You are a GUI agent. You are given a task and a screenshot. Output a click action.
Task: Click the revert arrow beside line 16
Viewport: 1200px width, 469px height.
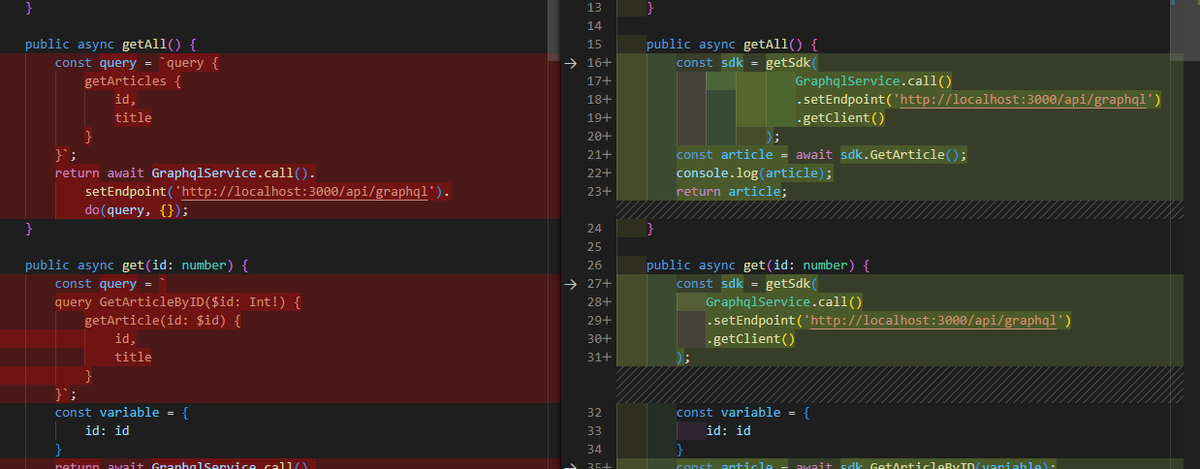(571, 63)
